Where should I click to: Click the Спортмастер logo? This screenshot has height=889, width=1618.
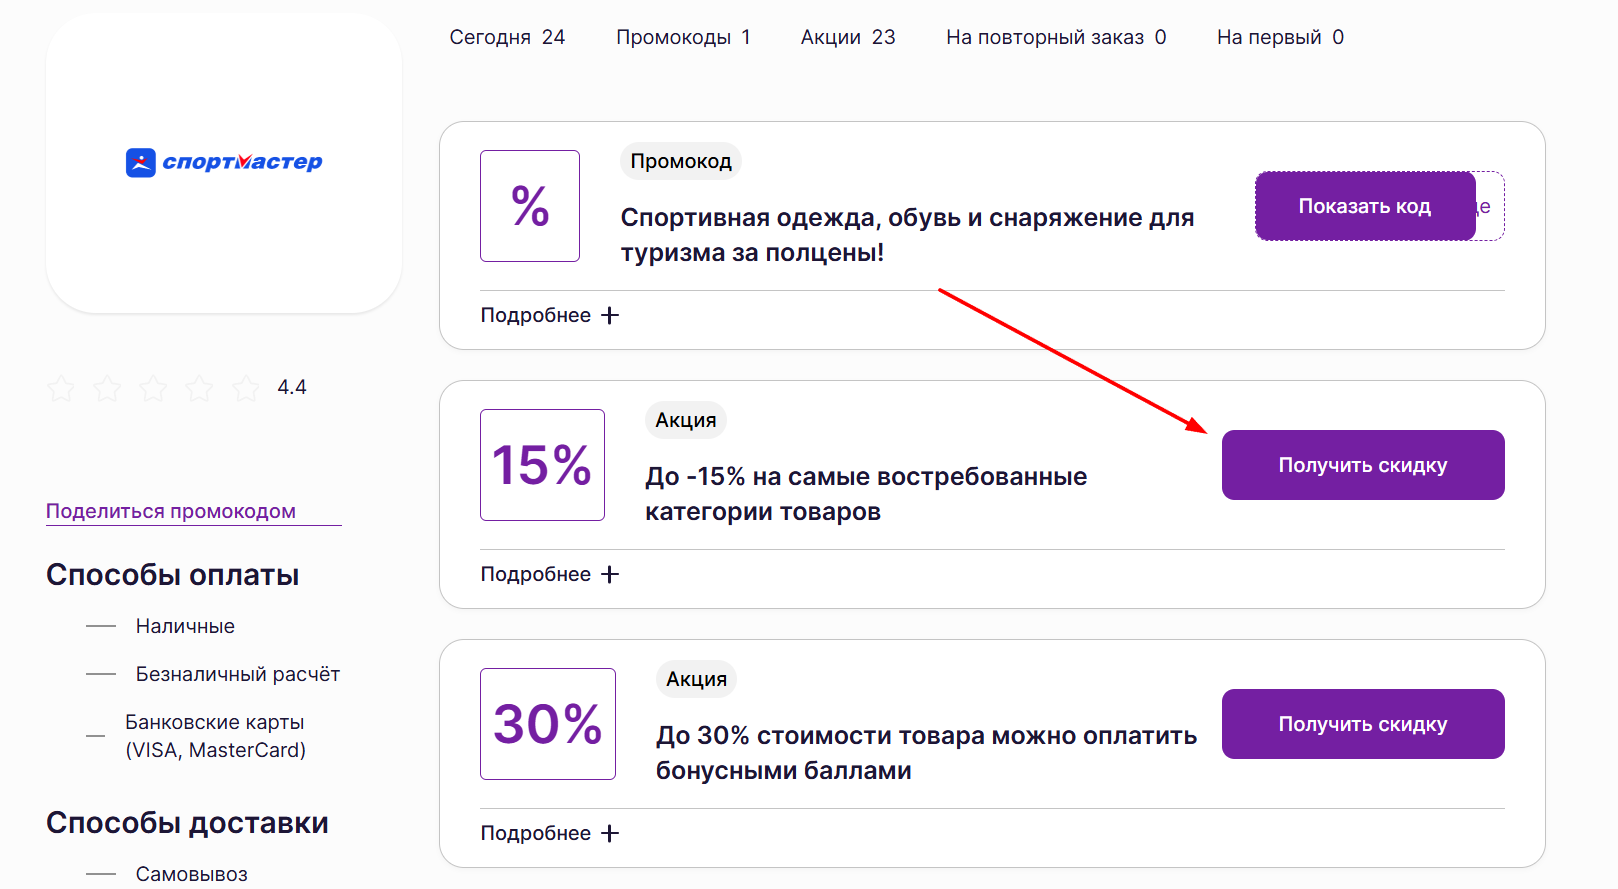(x=222, y=163)
